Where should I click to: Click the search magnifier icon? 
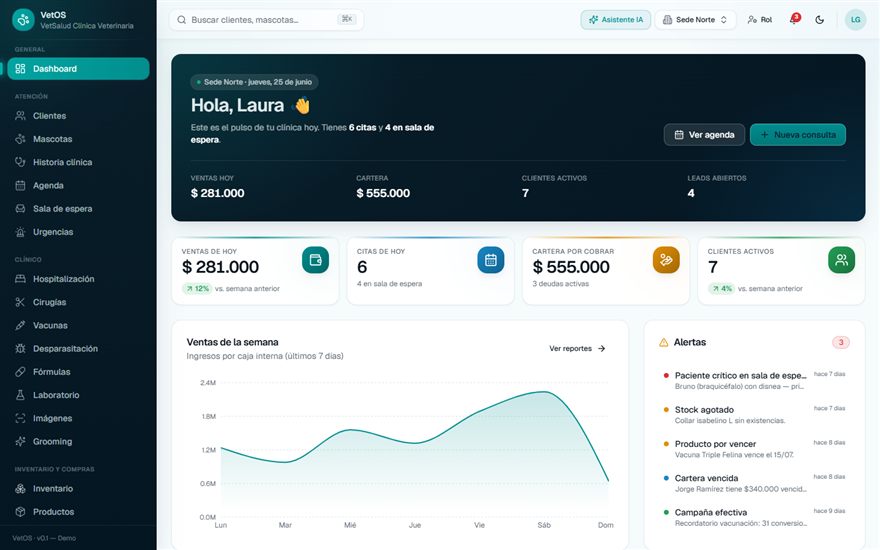(182, 20)
